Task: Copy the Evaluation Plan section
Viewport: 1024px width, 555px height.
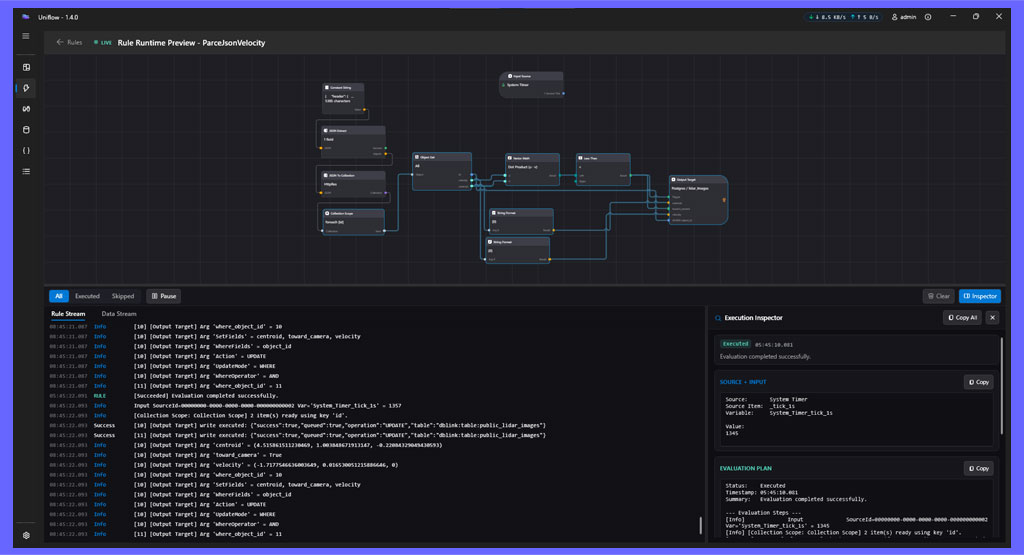Action: tap(978, 468)
